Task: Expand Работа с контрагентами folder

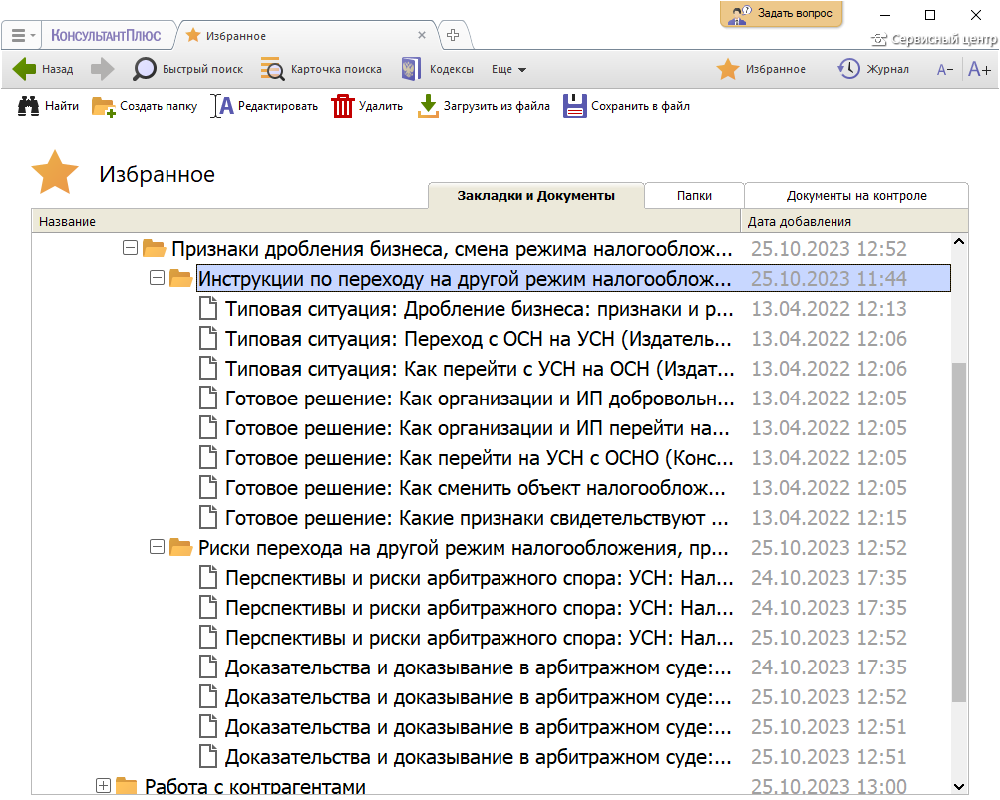Action: coord(103,785)
